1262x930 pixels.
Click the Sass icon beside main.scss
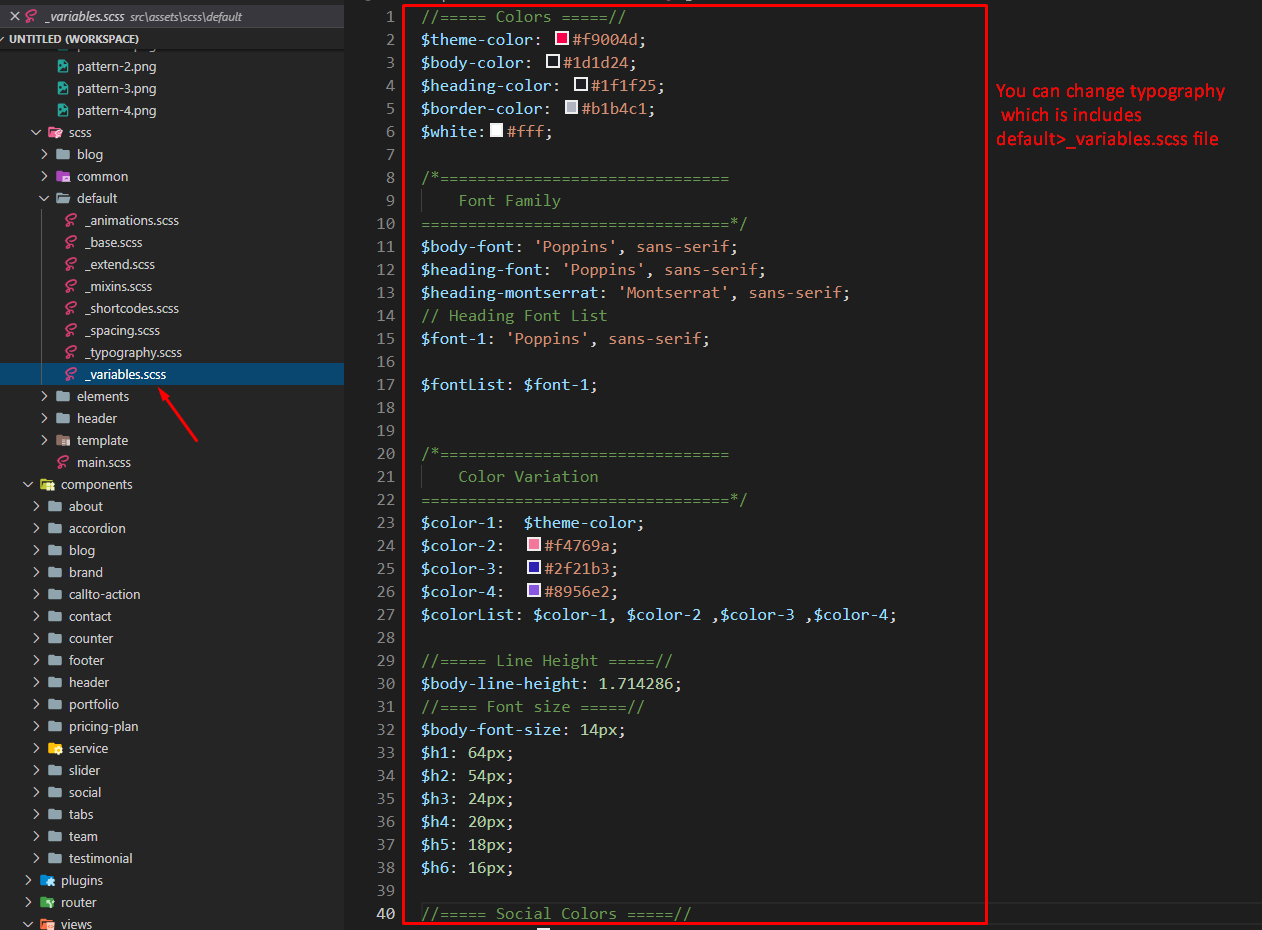click(x=63, y=462)
